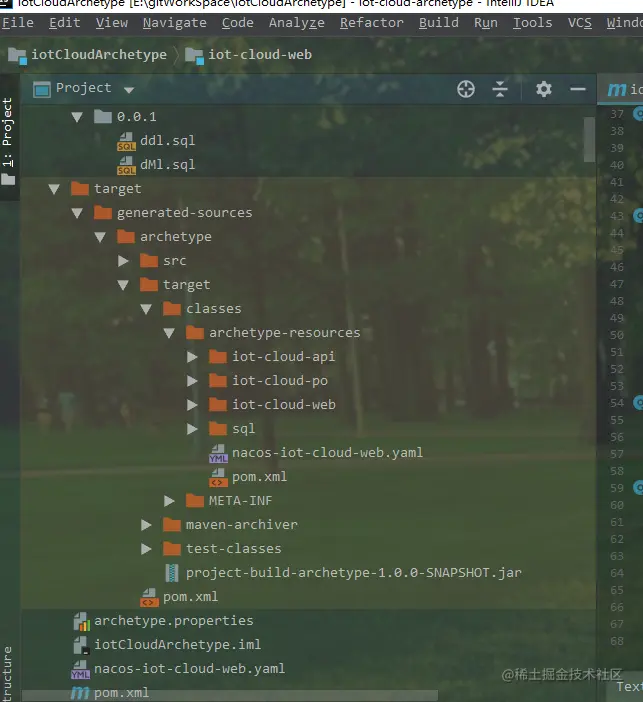Expand the META-INF folder
The width and height of the screenshot is (643, 702).
[x=169, y=501]
